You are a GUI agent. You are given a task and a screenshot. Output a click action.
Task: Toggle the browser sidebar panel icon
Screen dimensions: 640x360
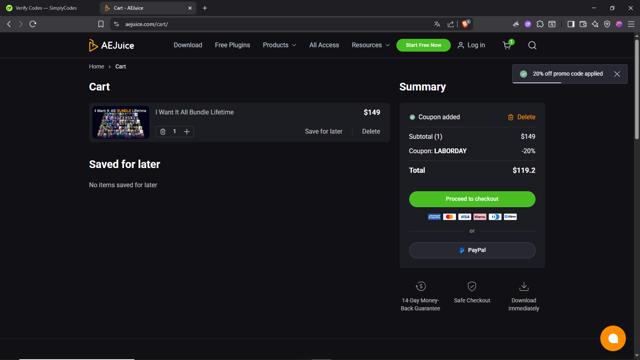click(571, 24)
